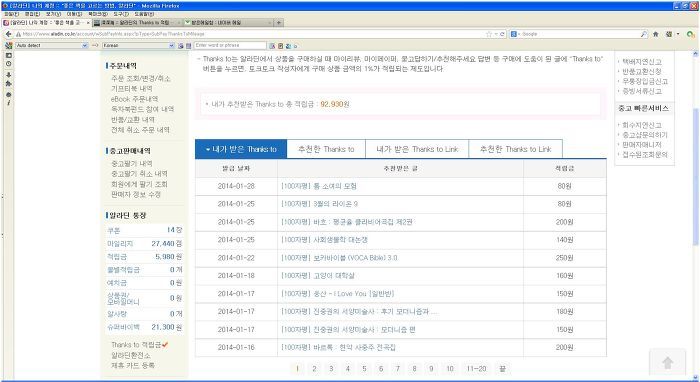Image resolution: width=700 pixels, height=382 pixels.
Task: Jump to pages 11~20 in pagination
Action: 476,369
